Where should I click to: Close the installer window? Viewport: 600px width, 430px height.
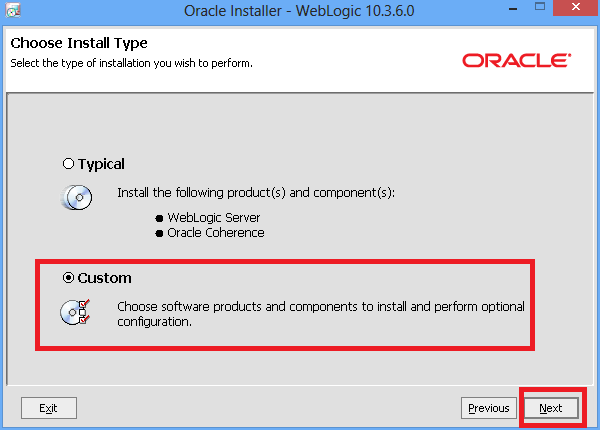[x=576, y=7]
